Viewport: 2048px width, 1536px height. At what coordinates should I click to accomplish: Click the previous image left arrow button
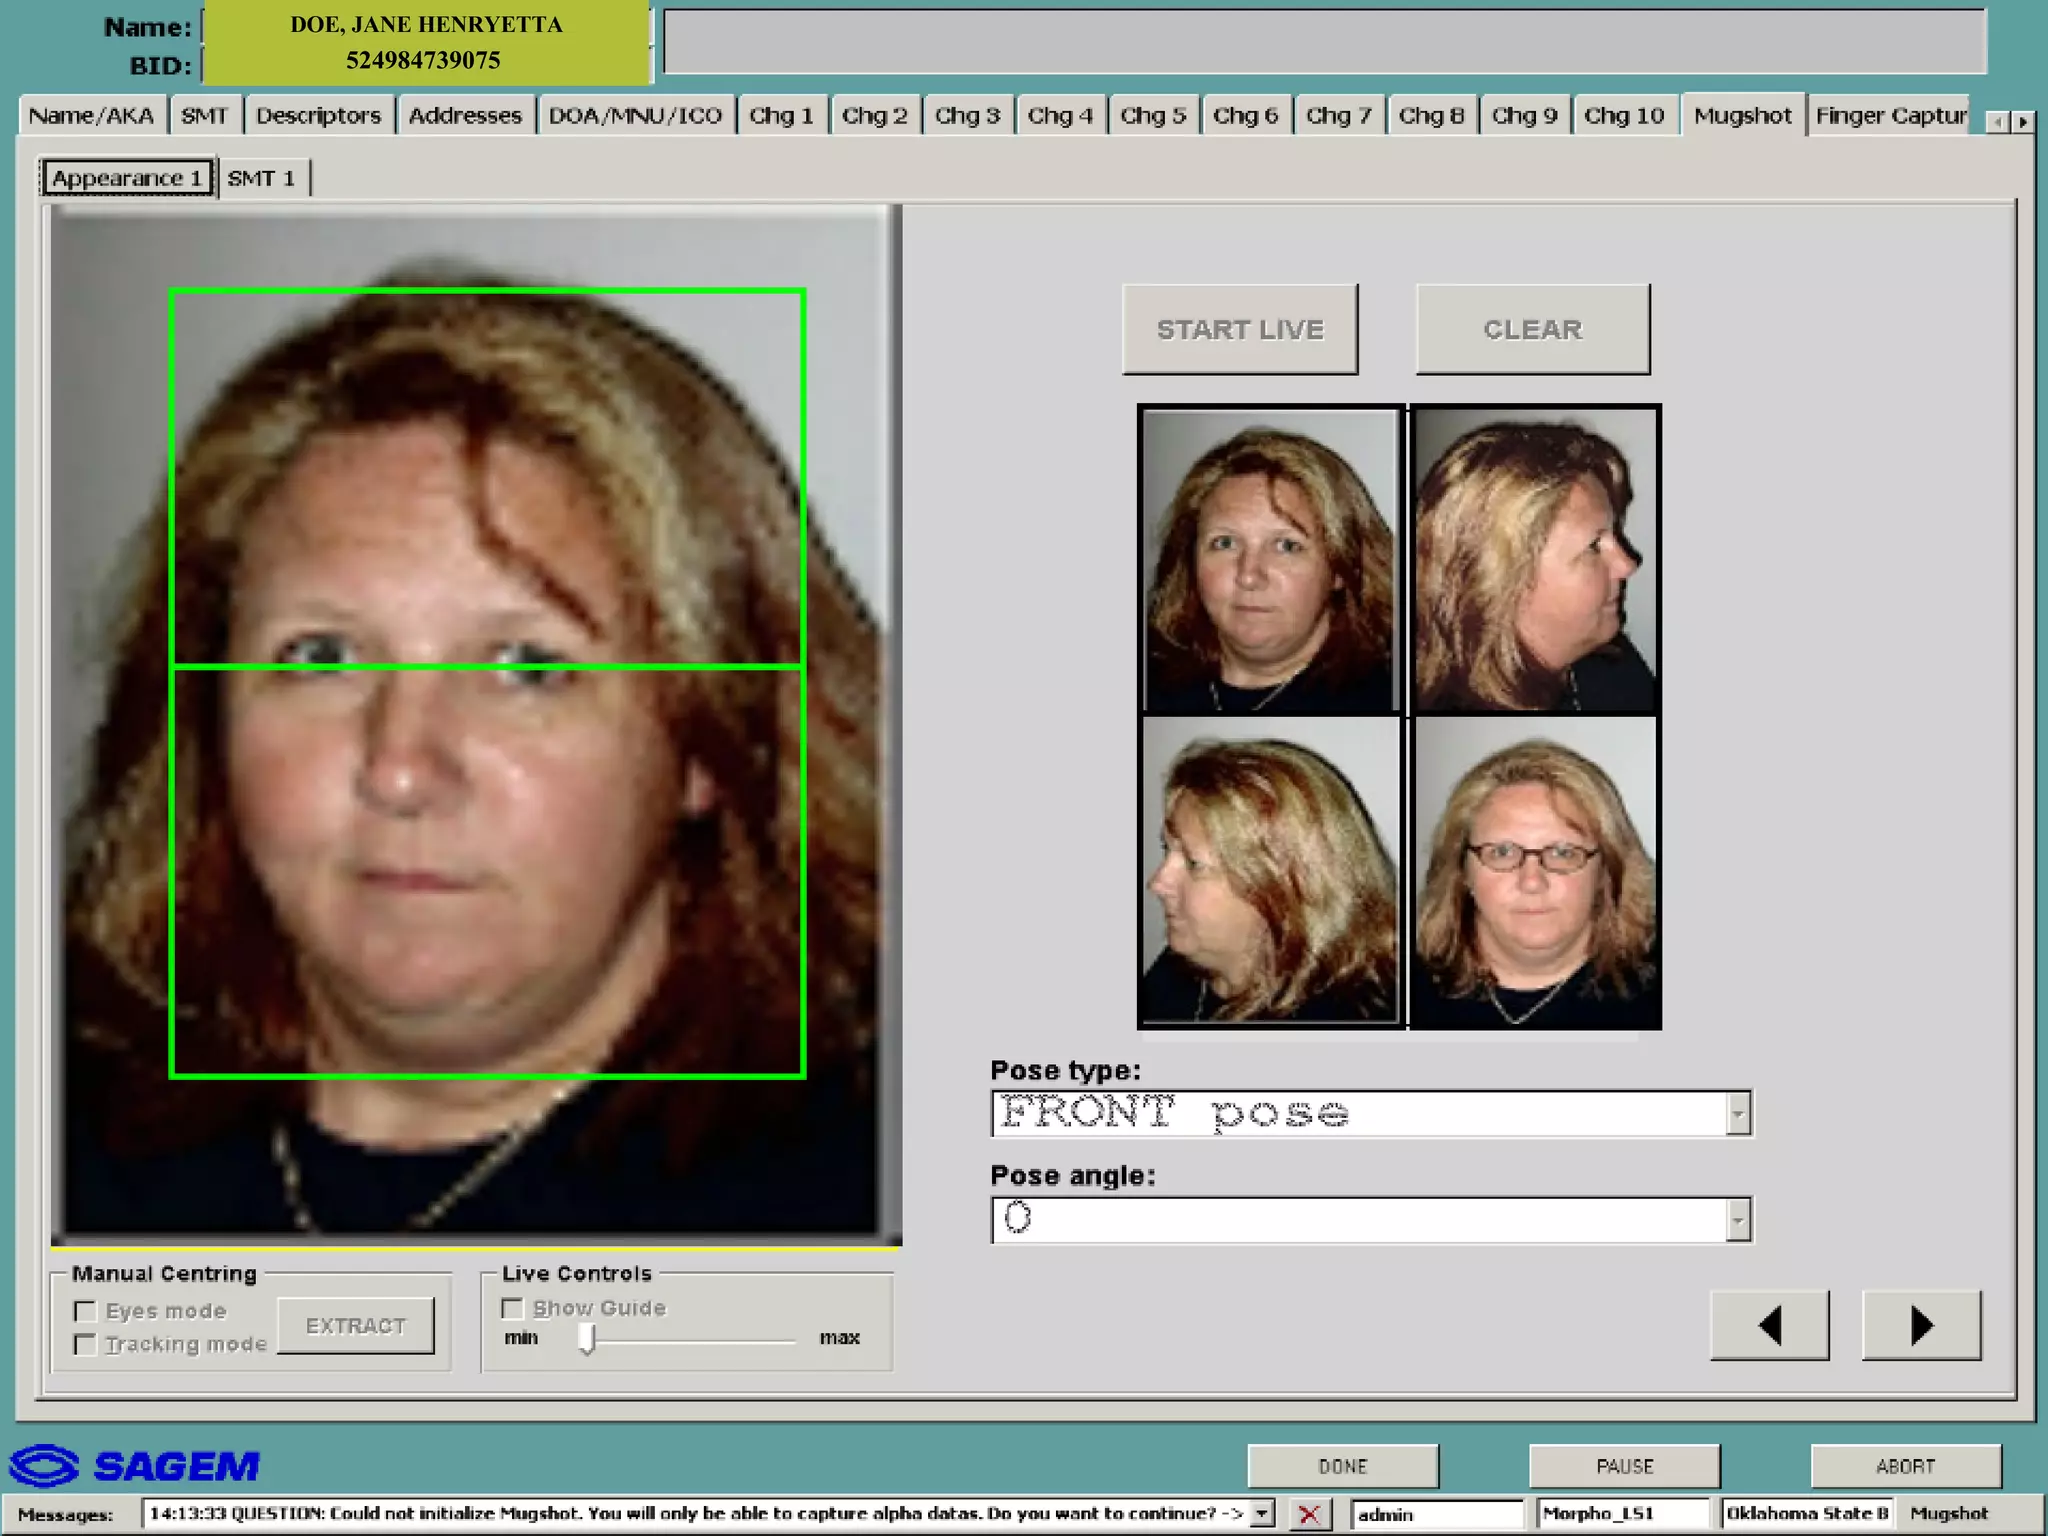click(1769, 1325)
